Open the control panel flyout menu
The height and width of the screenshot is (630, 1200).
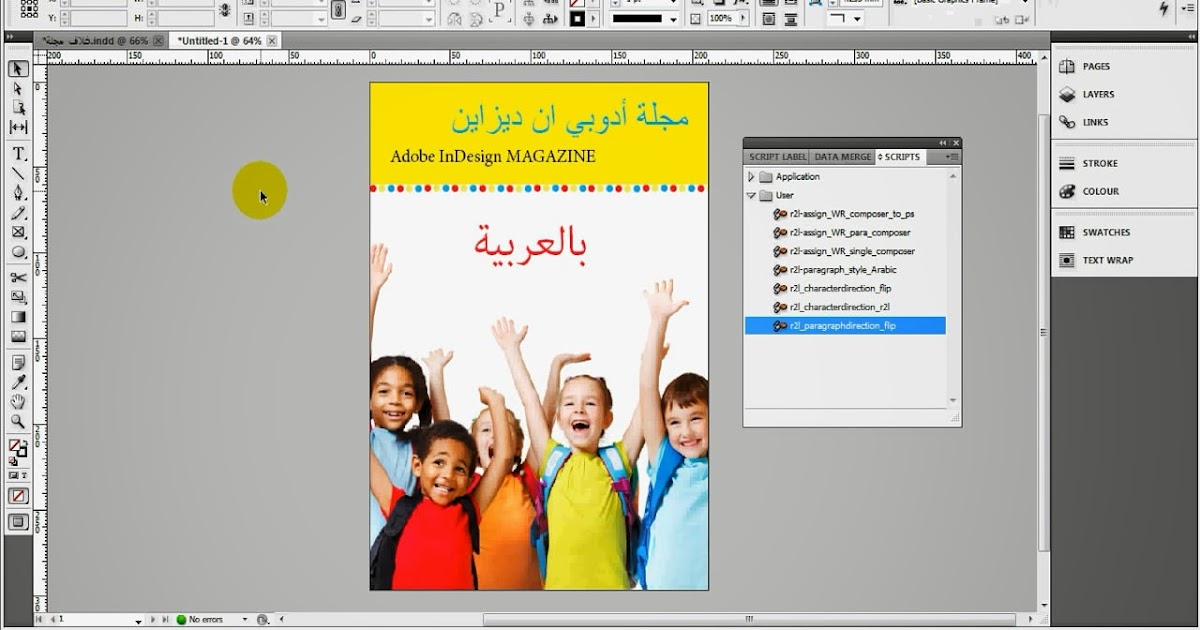tap(1190, 8)
